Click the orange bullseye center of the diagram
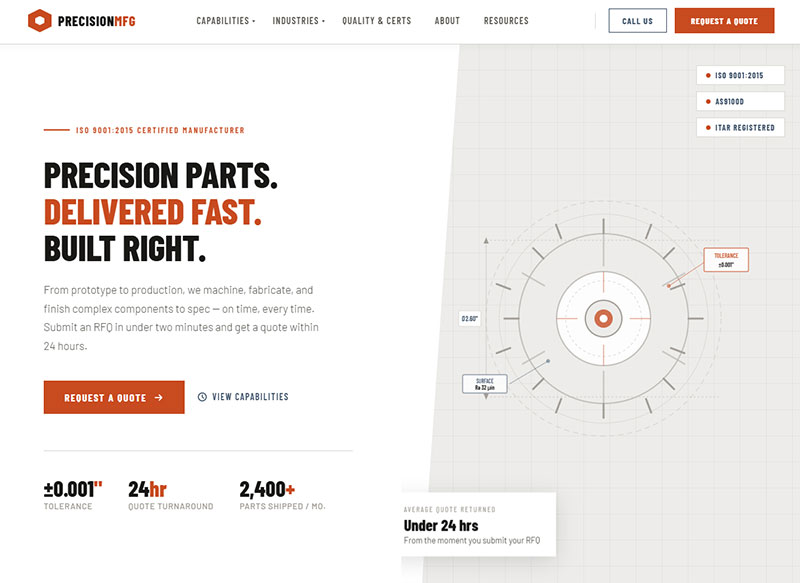800x583 pixels. coord(603,318)
